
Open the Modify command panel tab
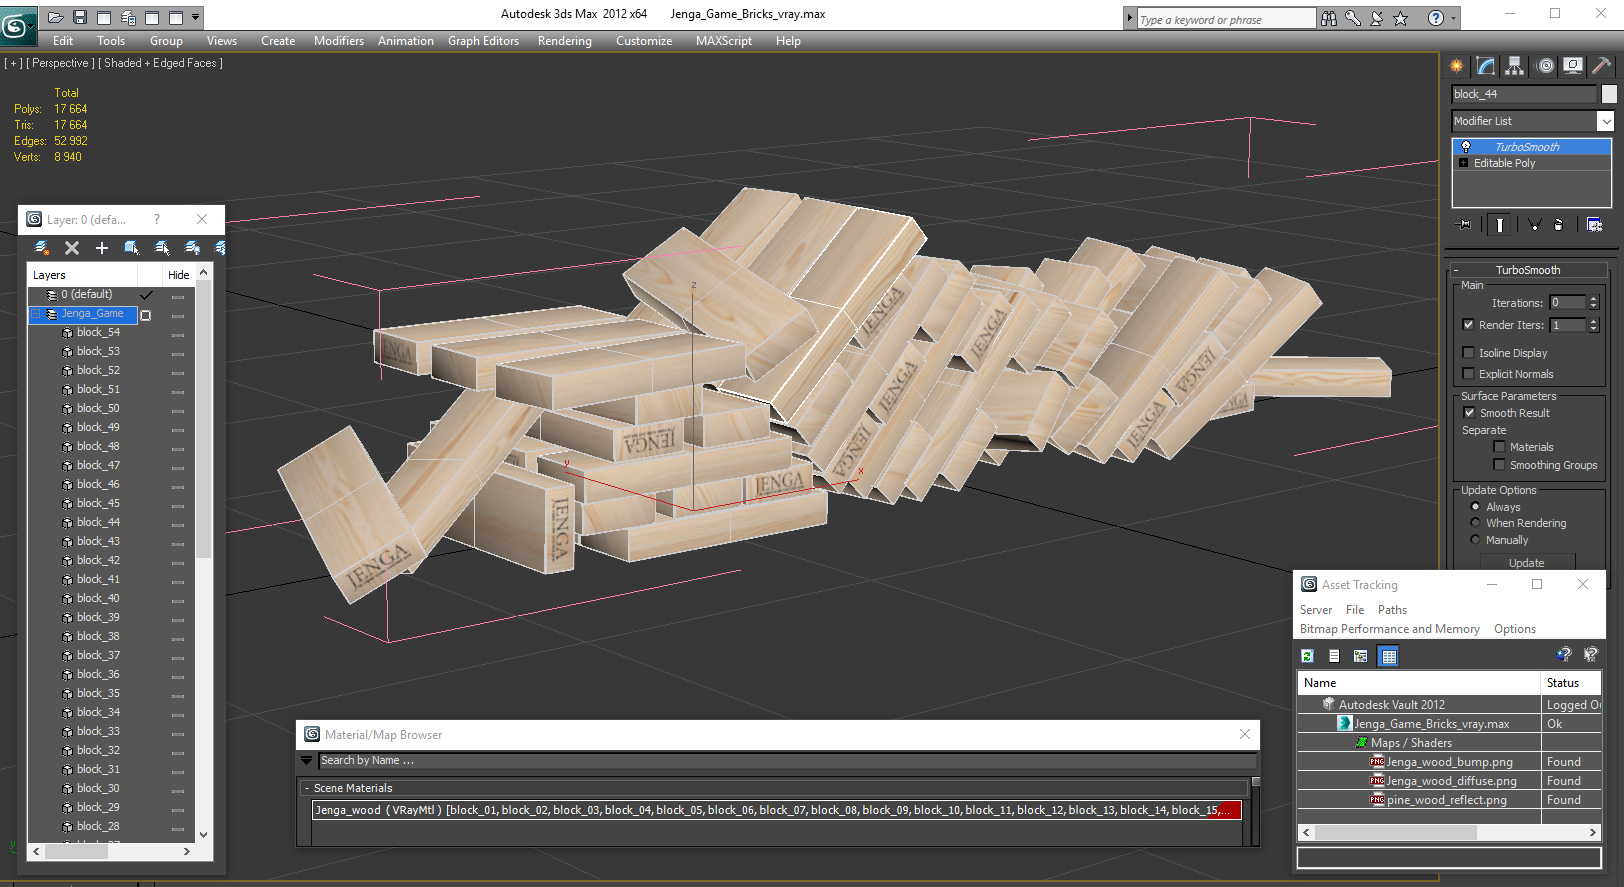1486,66
